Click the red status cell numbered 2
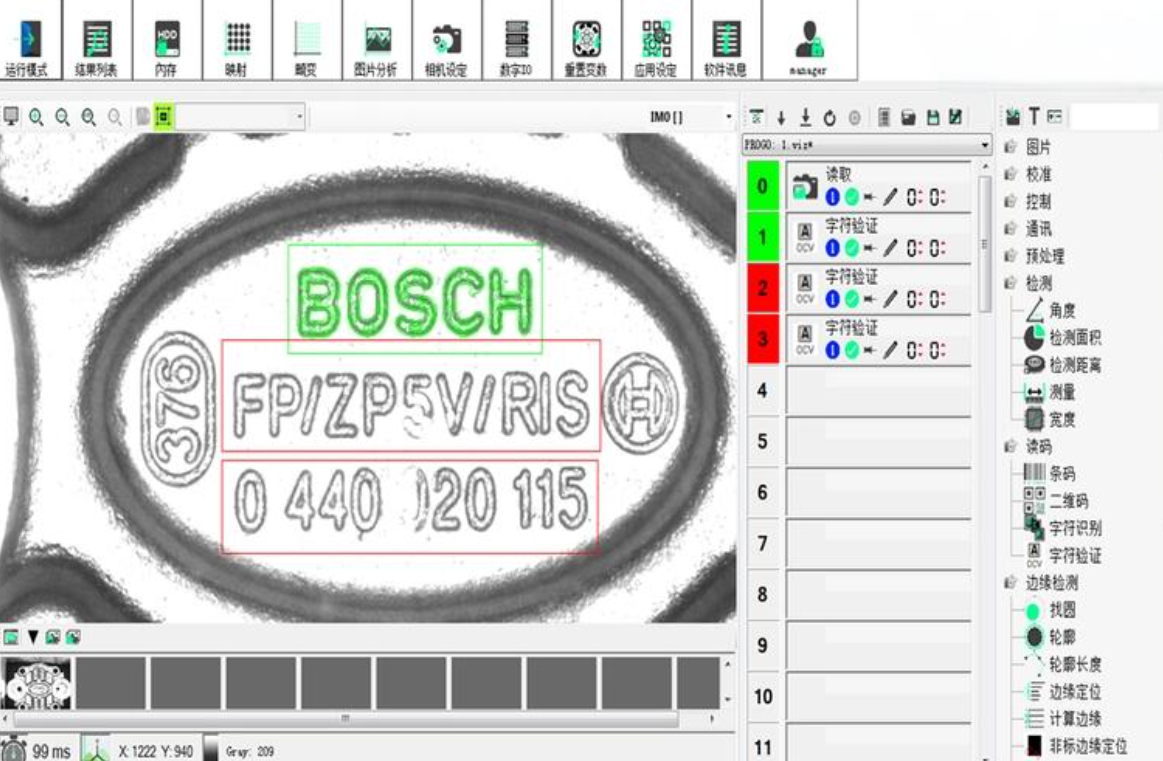 tap(762, 288)
